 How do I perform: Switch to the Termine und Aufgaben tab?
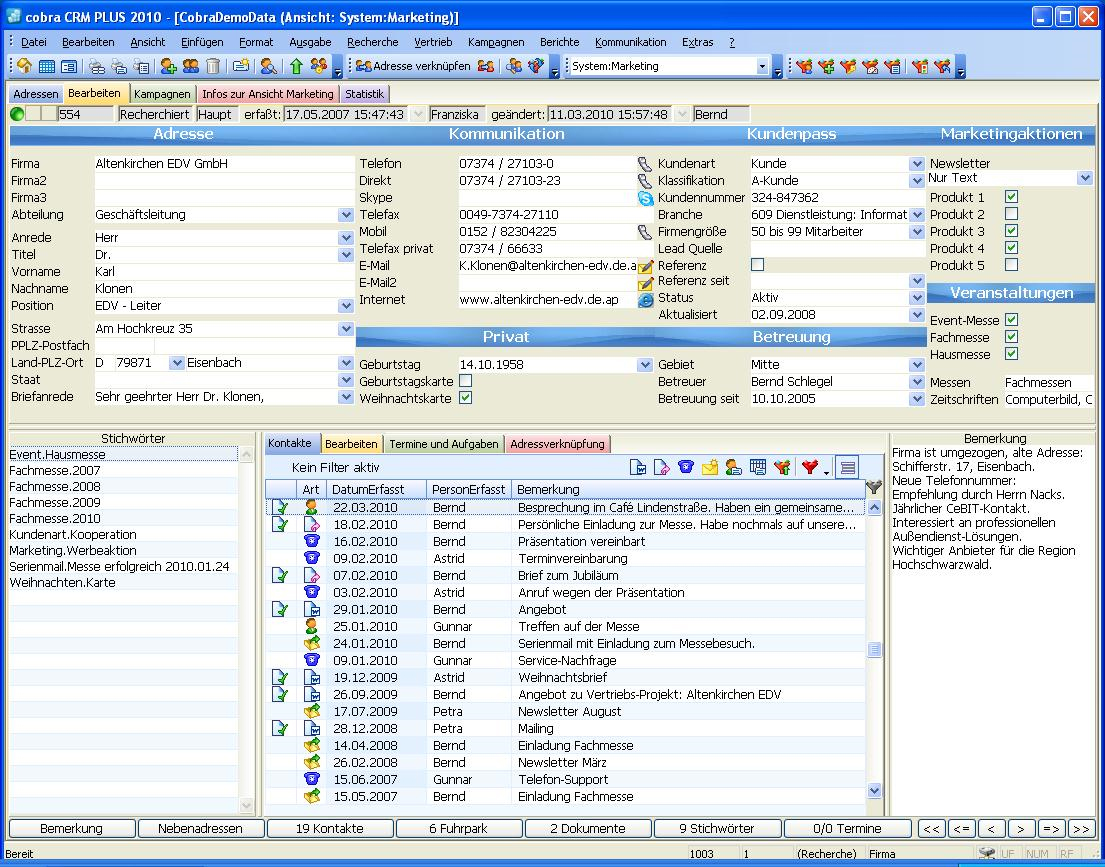point(444,444)
